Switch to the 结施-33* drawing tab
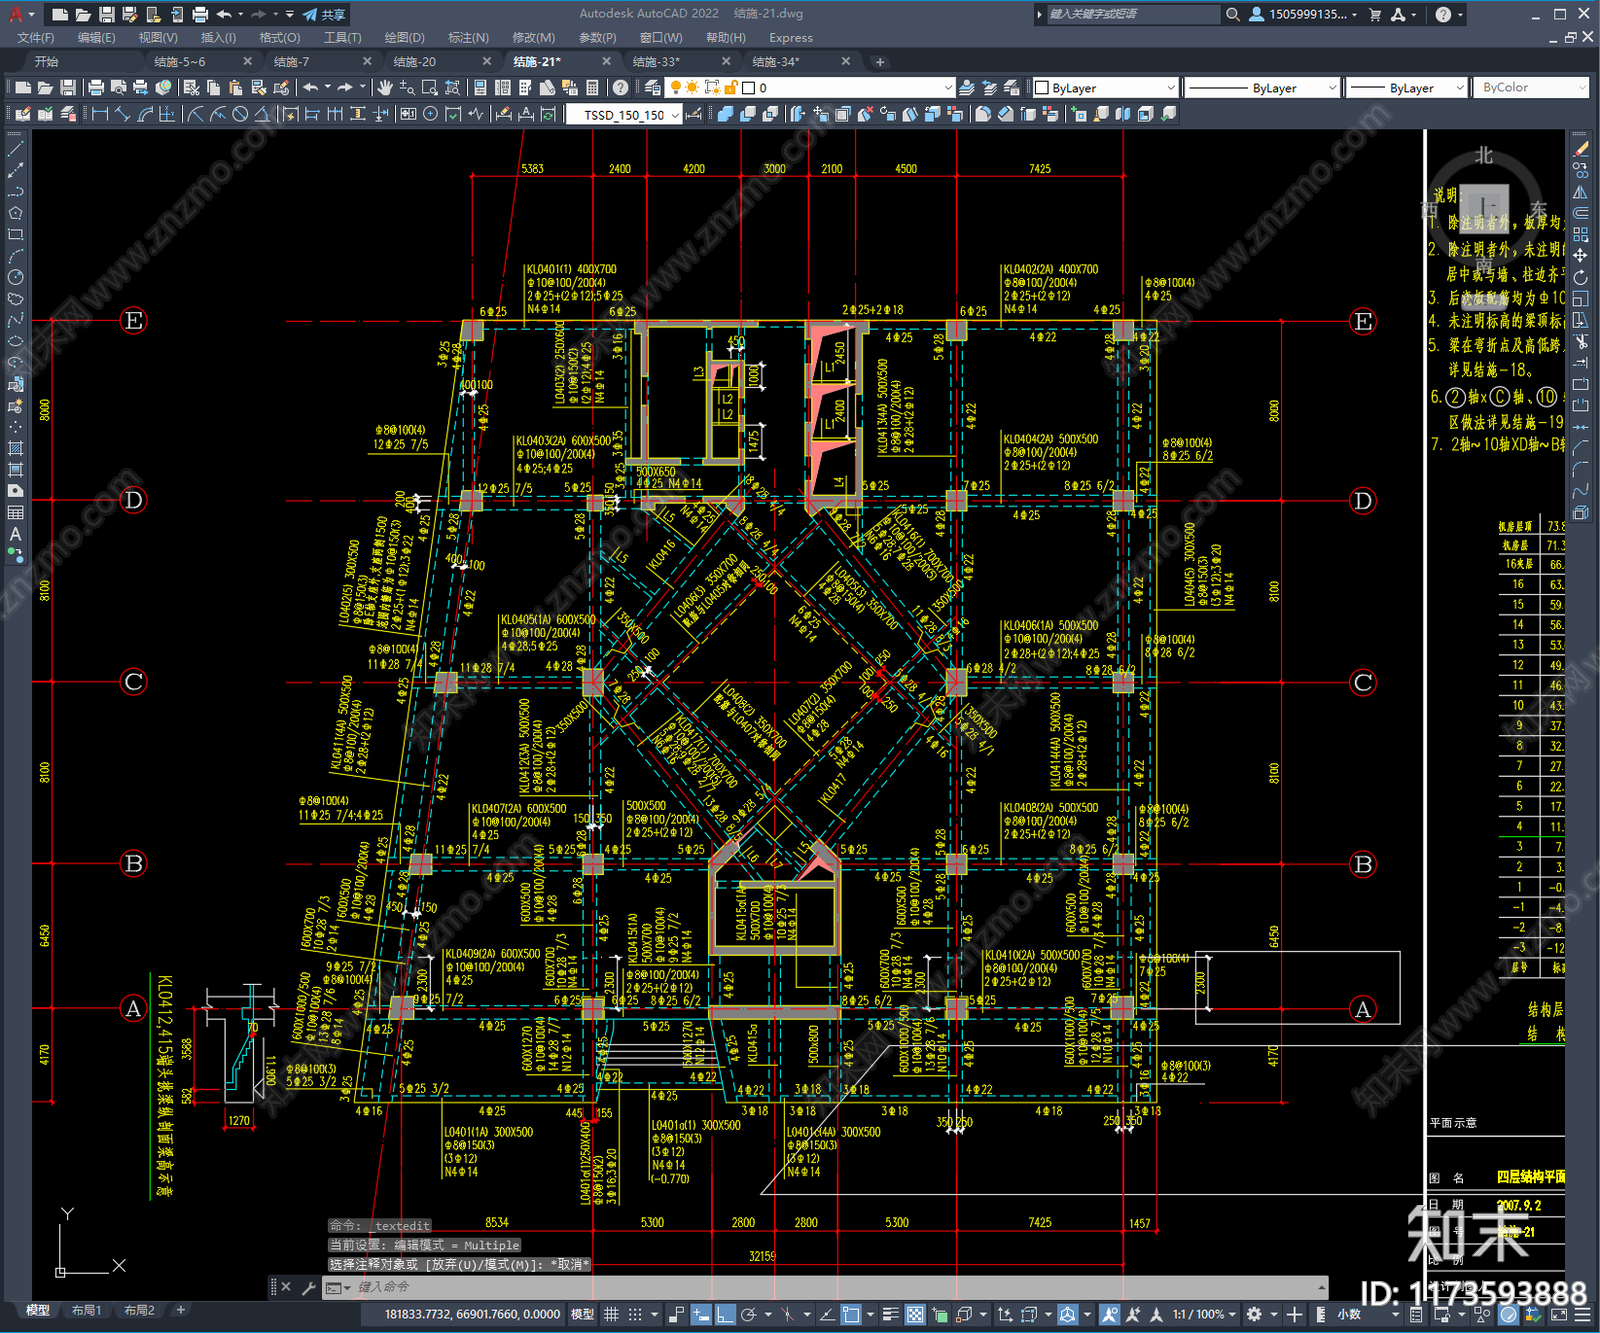Viewport: 1600px width, 1333px height. pyautogui.click(x=656, y=62)
